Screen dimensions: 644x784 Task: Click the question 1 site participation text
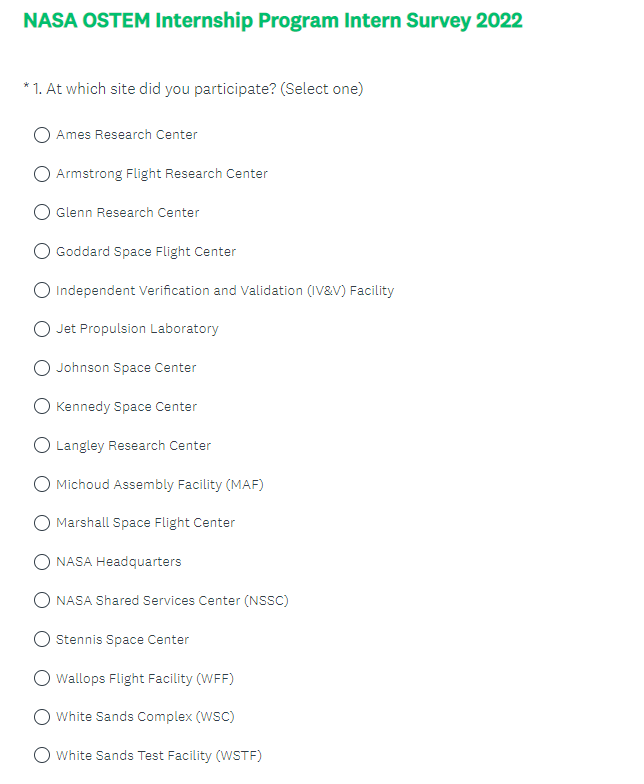point(198,89)
